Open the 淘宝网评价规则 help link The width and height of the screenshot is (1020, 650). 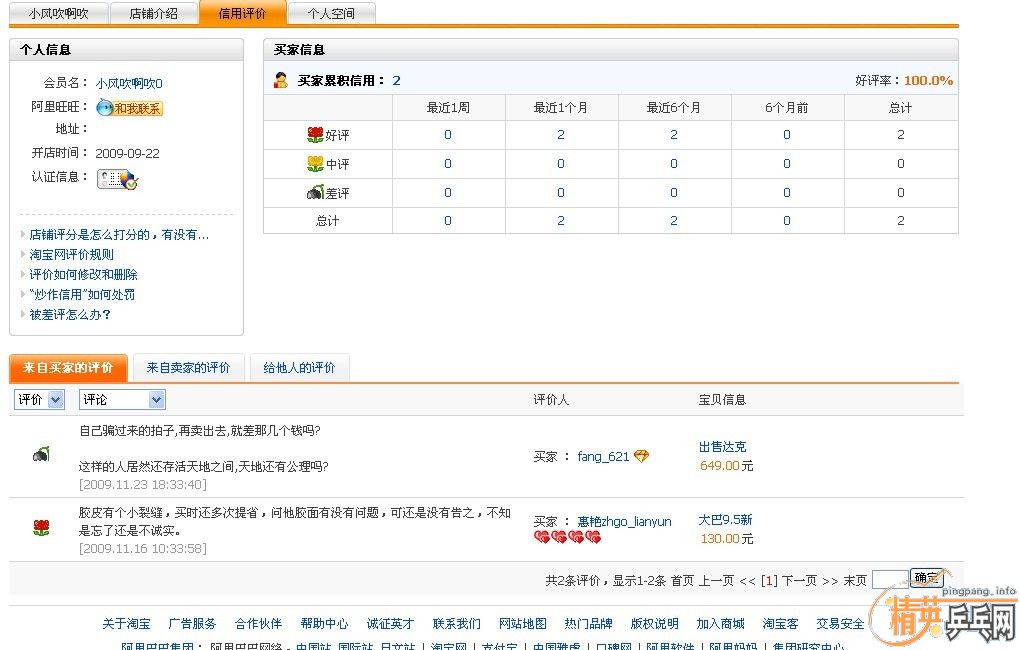[x=71, y=255]
